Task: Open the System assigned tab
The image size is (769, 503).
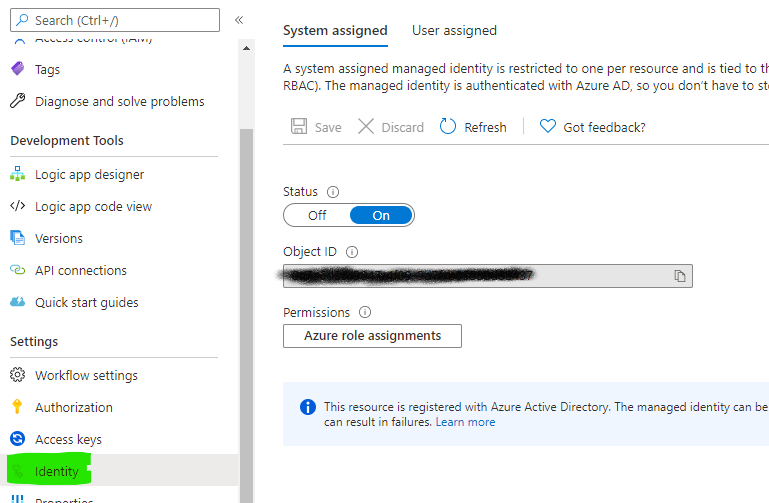Action: point(335,30)
